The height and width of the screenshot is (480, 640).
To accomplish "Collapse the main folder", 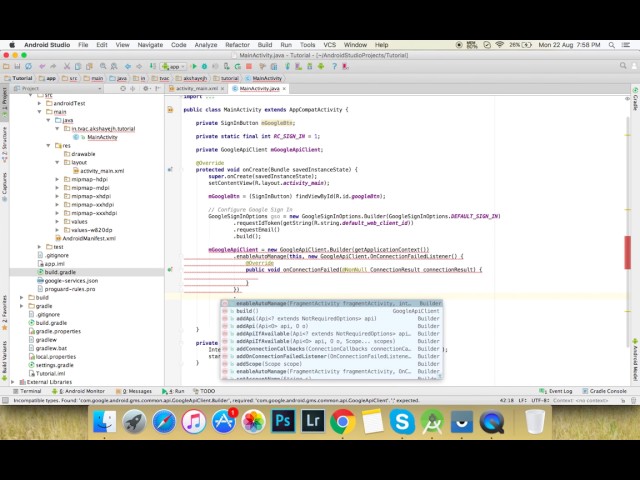I will point(40,112).
